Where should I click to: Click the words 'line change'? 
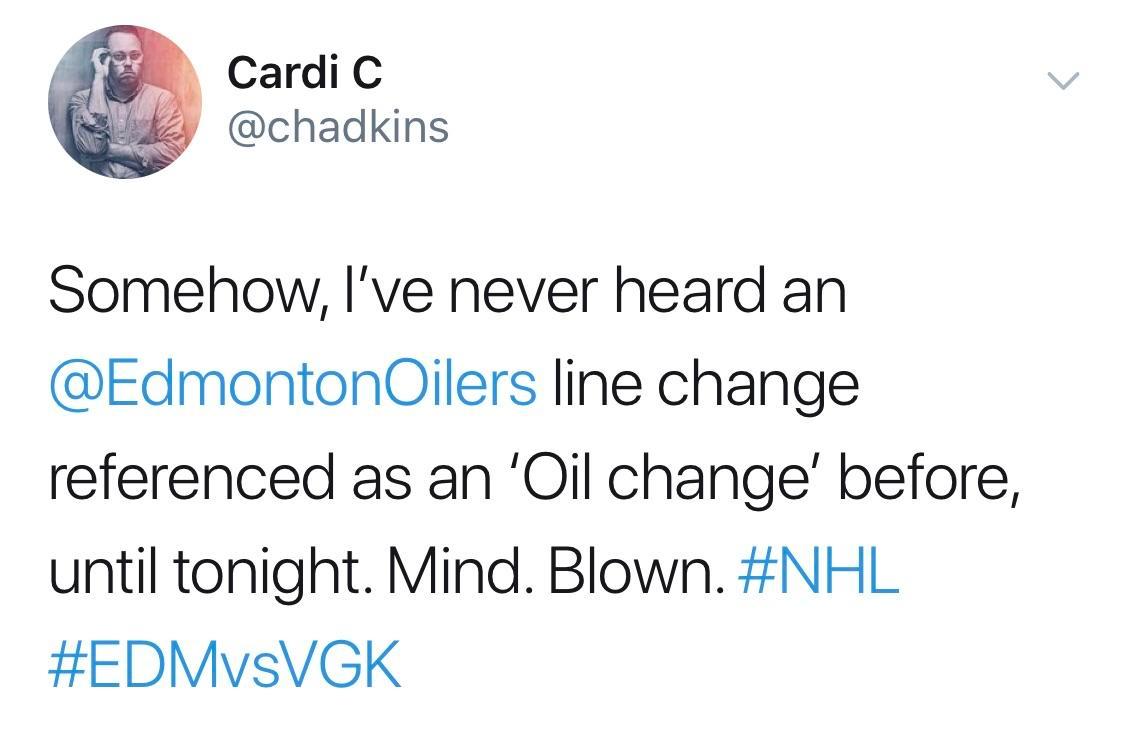(704, 386)
